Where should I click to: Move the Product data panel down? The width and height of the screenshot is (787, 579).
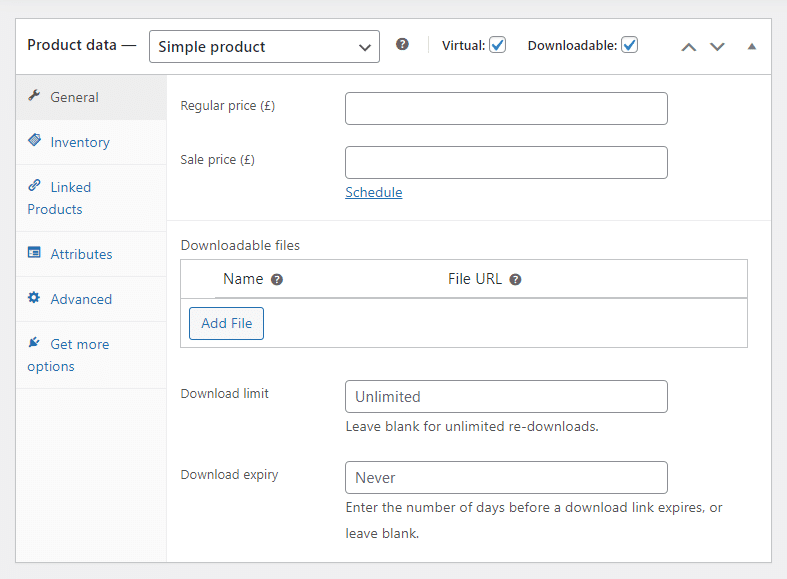pos(717,47)
